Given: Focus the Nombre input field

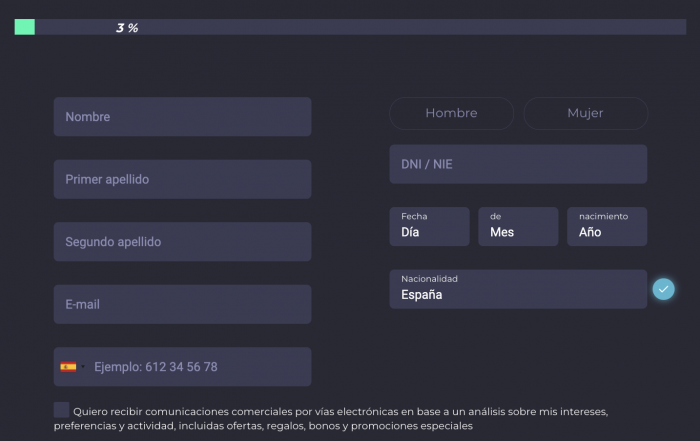Looking at the screenshot, I should [x=183, y=116].
